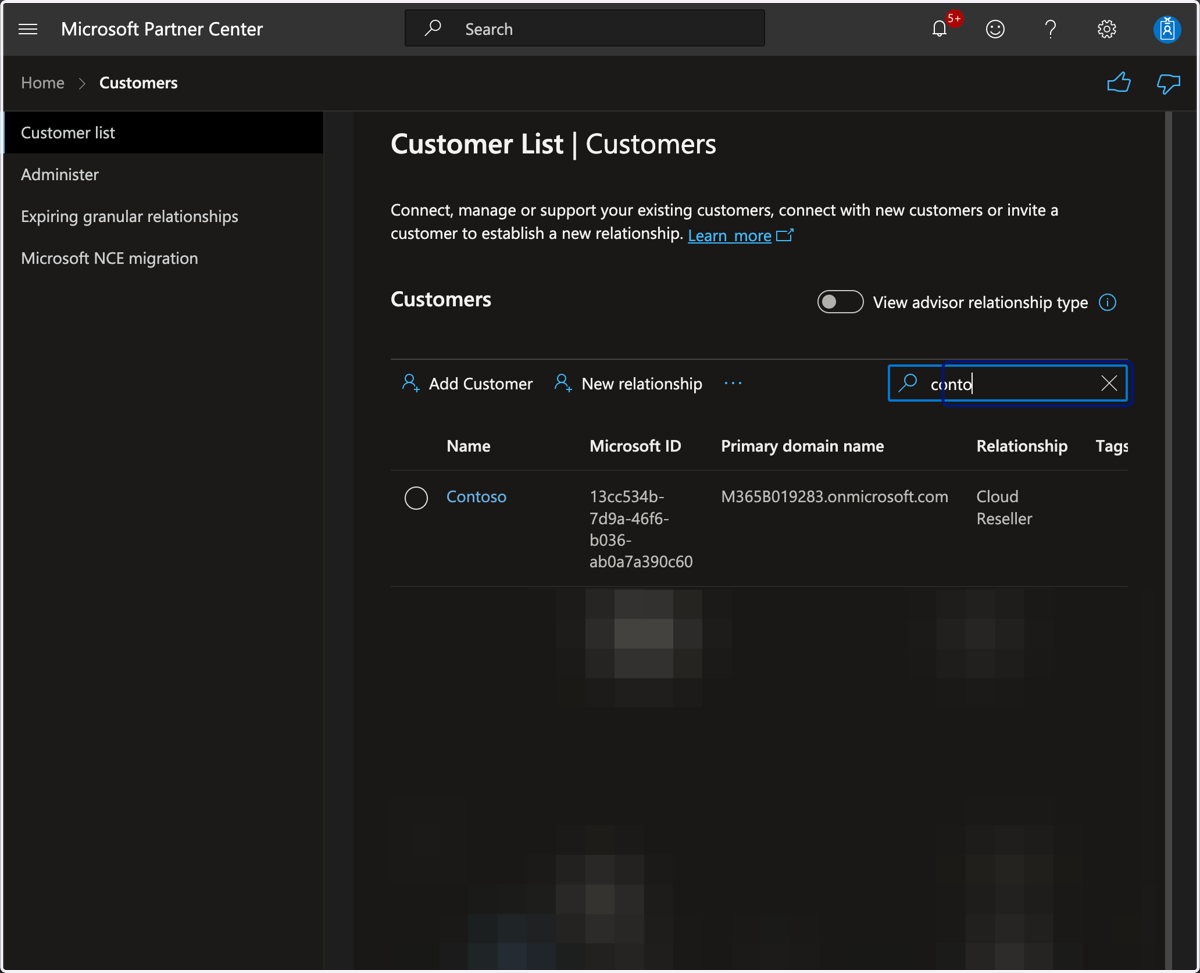Click the customer filter field containing conto

click(1008, 383)
